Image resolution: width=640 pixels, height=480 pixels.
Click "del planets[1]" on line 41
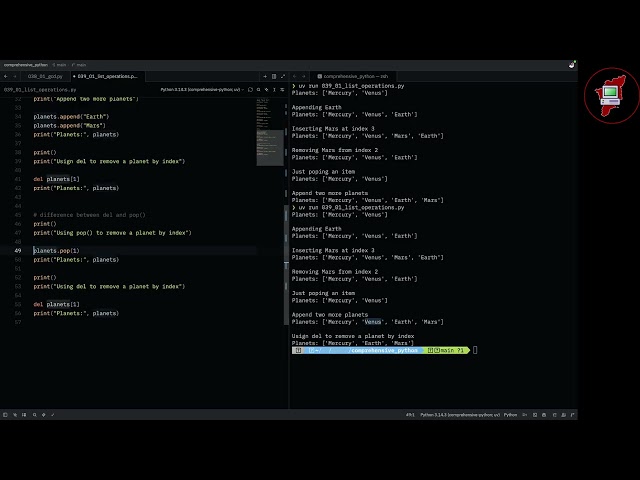56,179
